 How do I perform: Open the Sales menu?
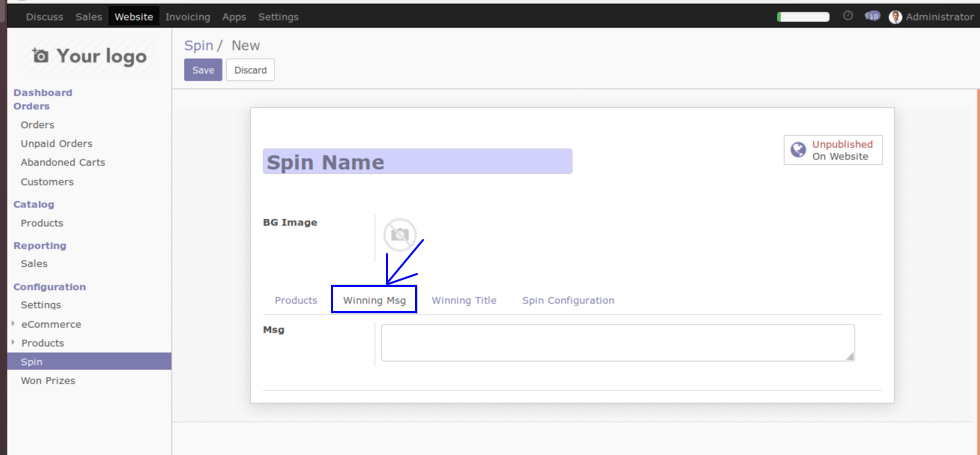(89, 17)
